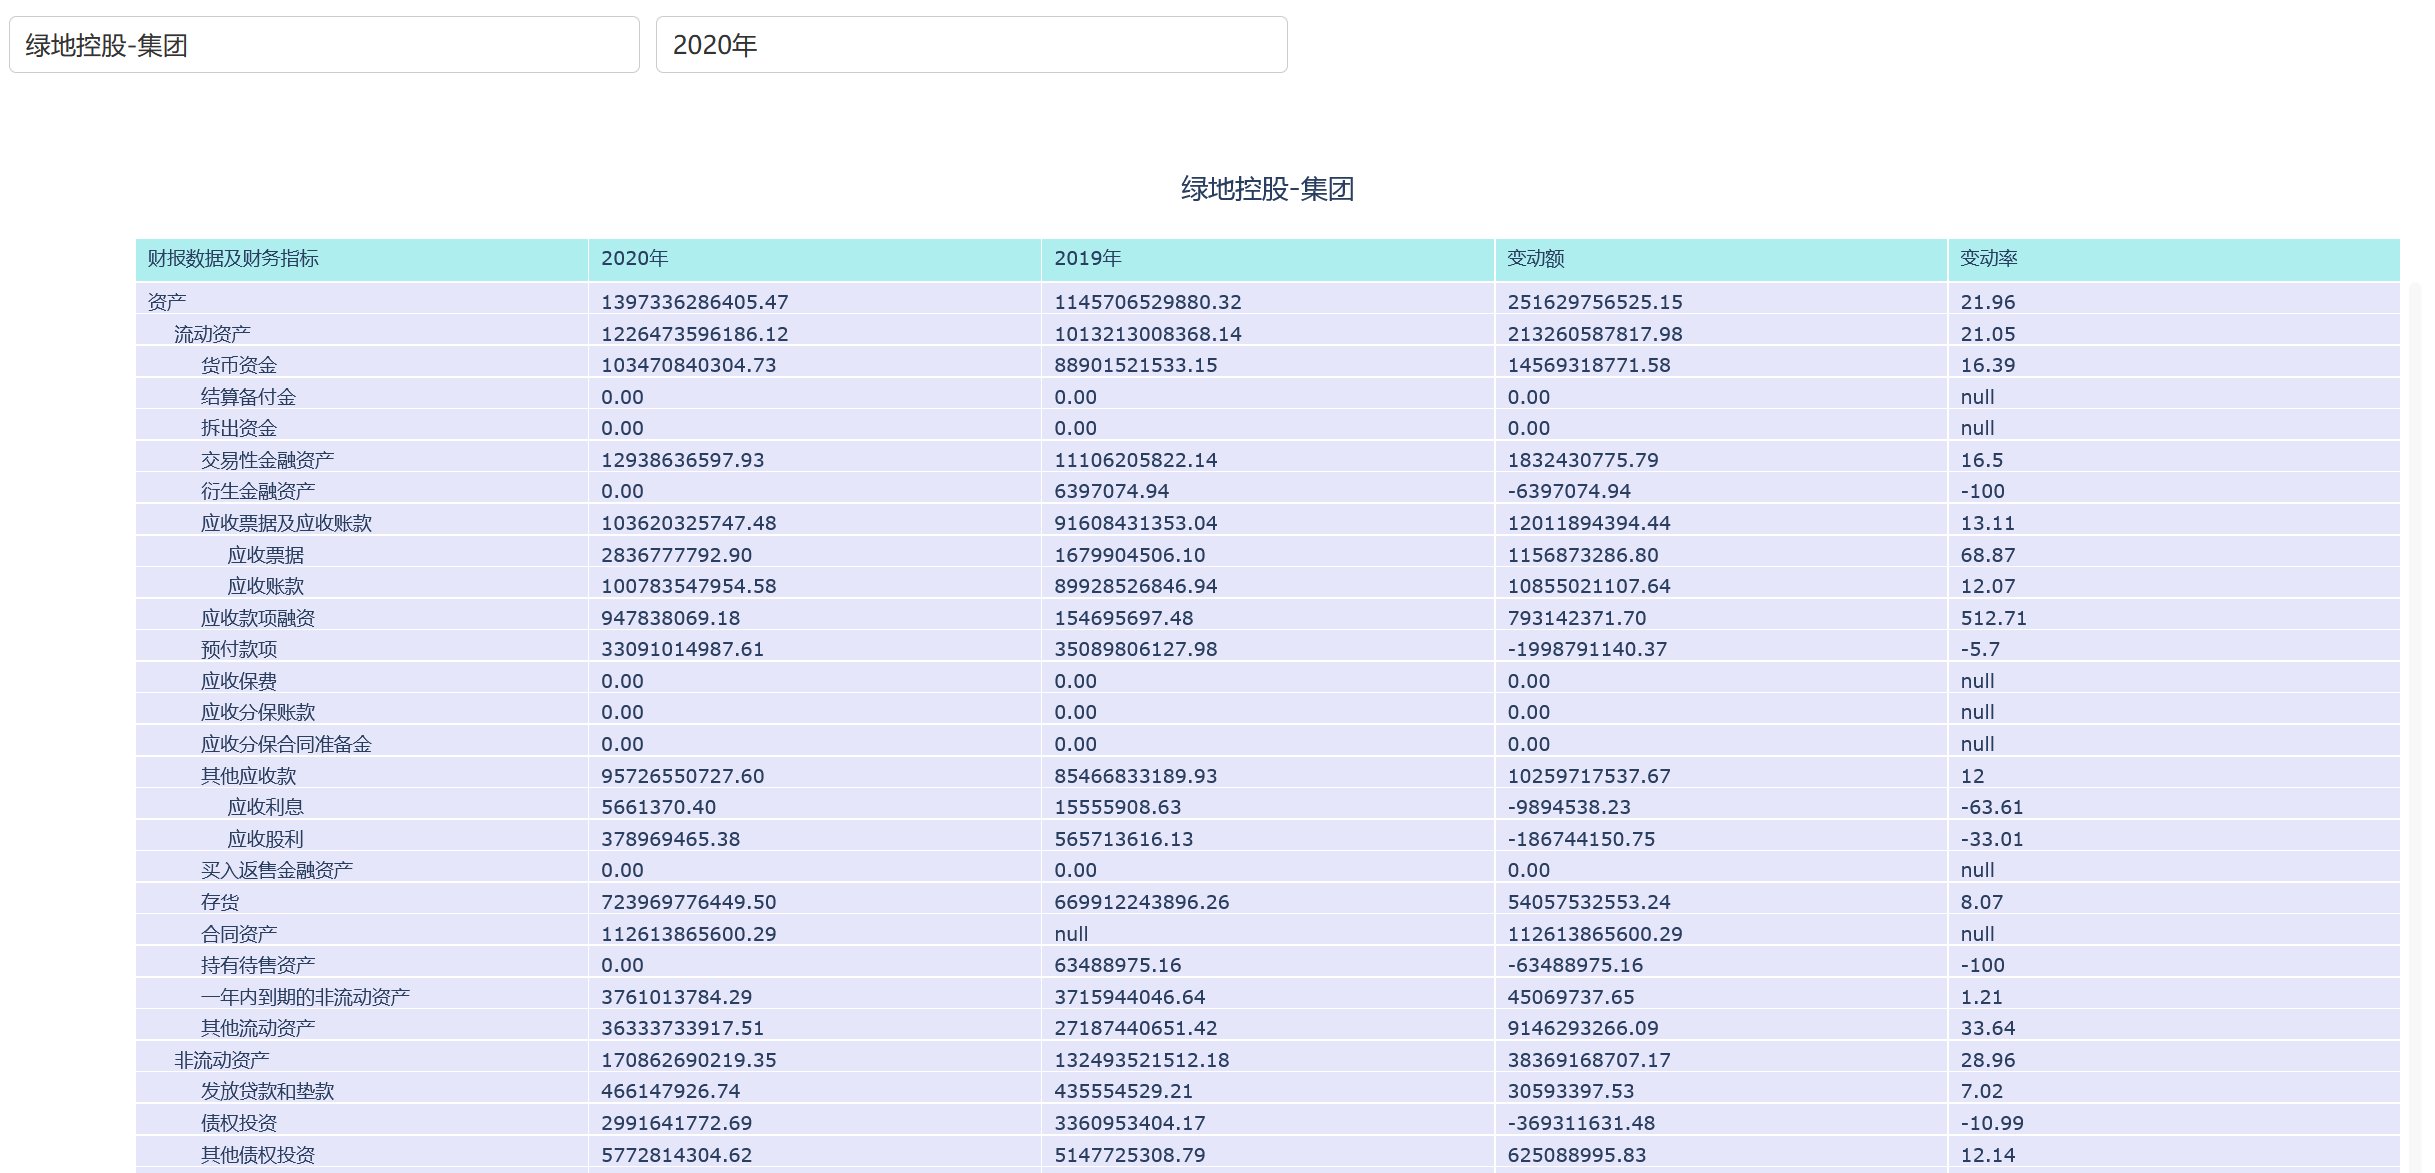Click the change rate 512.71
2435x1173 pixels.
pyautogui.click(x=1993, y=618)
